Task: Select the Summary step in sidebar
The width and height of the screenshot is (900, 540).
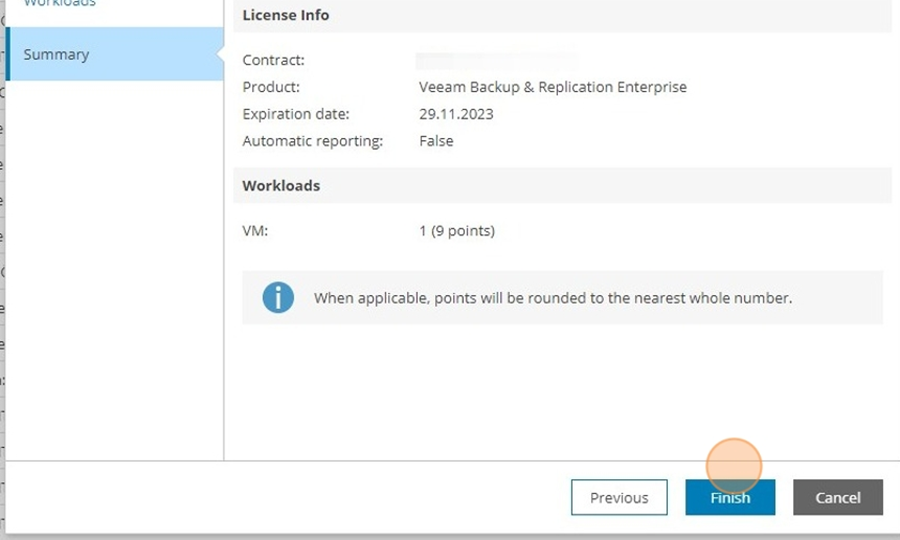Action: 115,54
